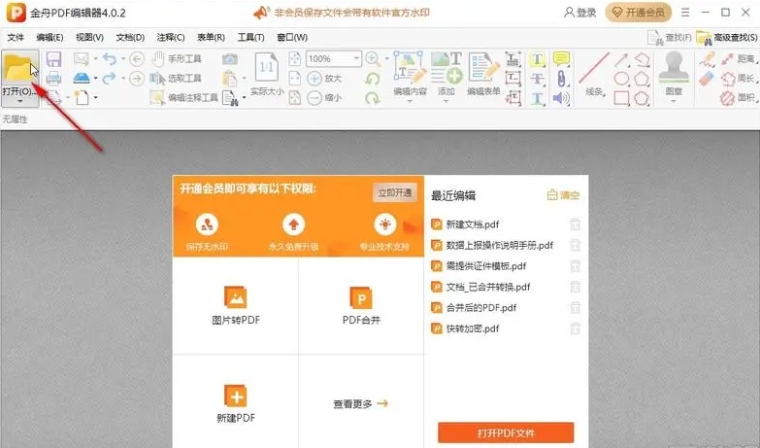Expand the arrow beside the Scanner icon
The height and width of the screenshot is (448, 760).
(95, 78)
